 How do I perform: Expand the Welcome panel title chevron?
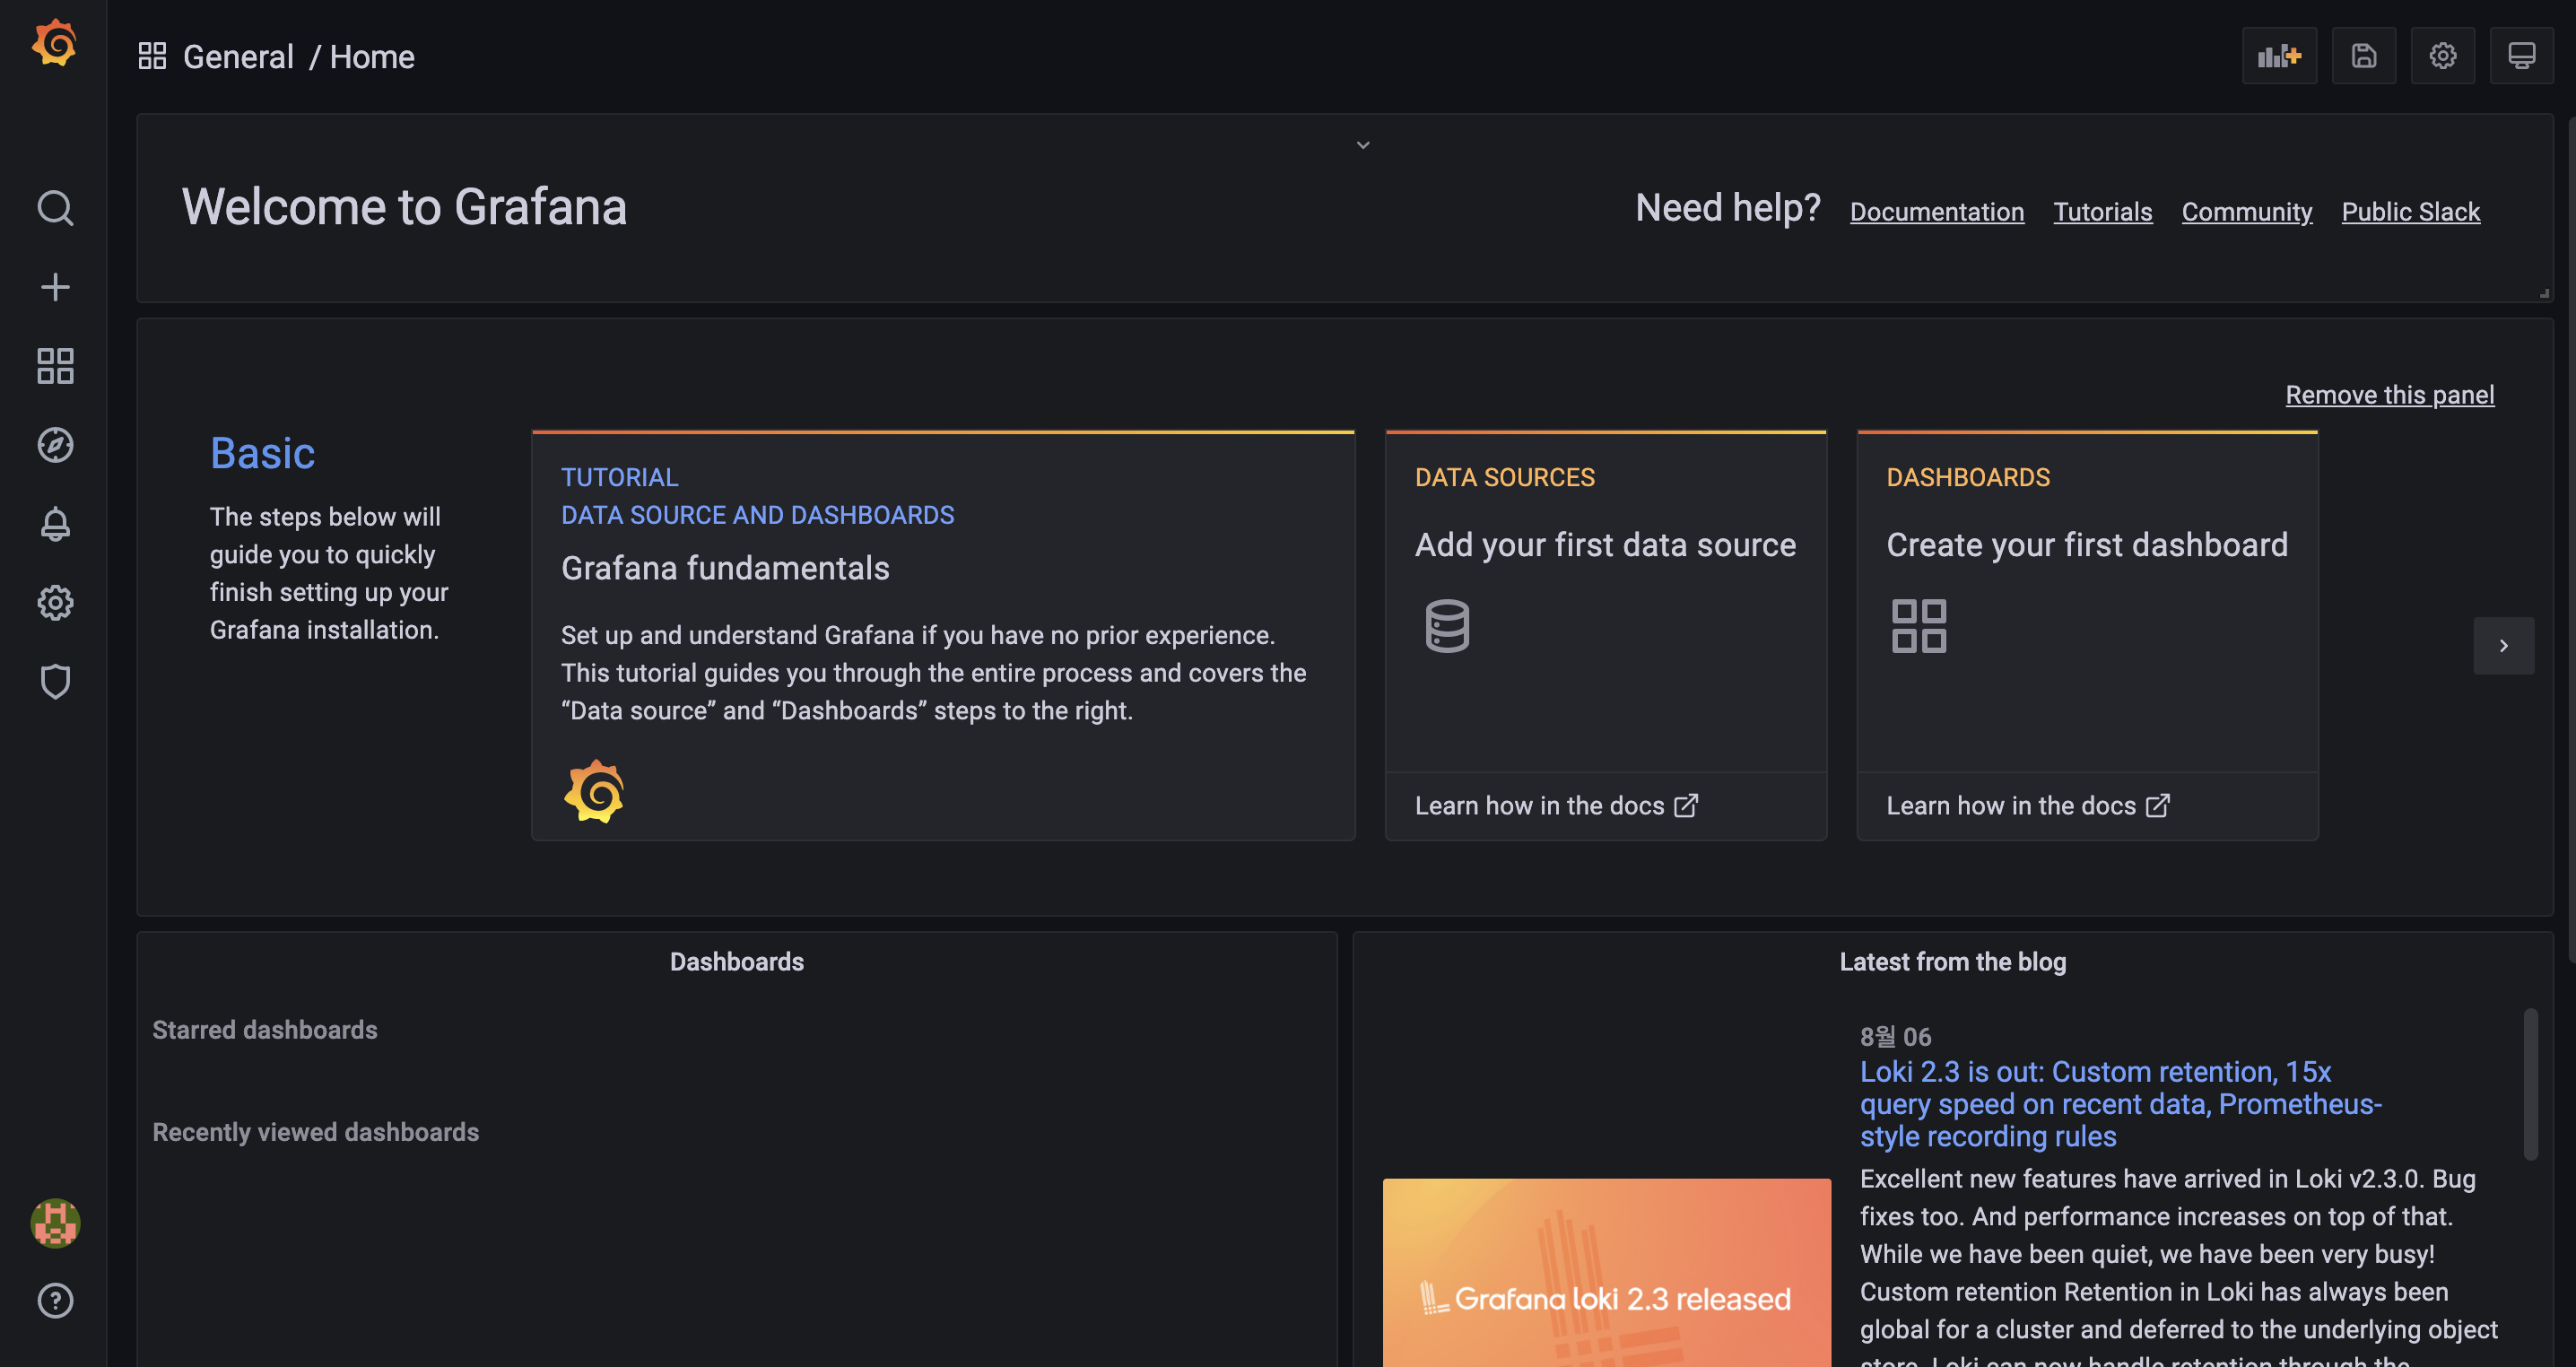(x=1363, y=145)
